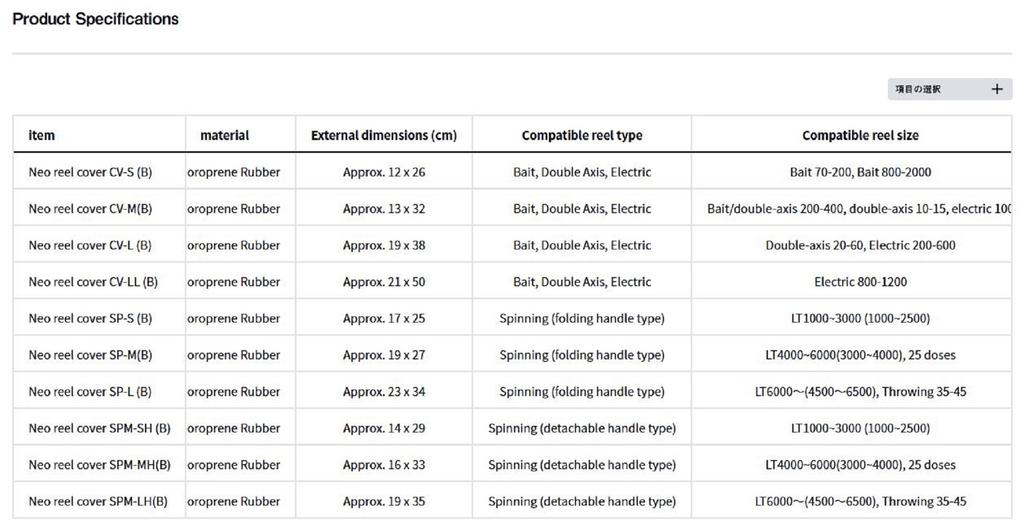Select the "Compatible reel size" column header
The width and height of the screenshot is (1024, 526).
[x=860, y=135]
